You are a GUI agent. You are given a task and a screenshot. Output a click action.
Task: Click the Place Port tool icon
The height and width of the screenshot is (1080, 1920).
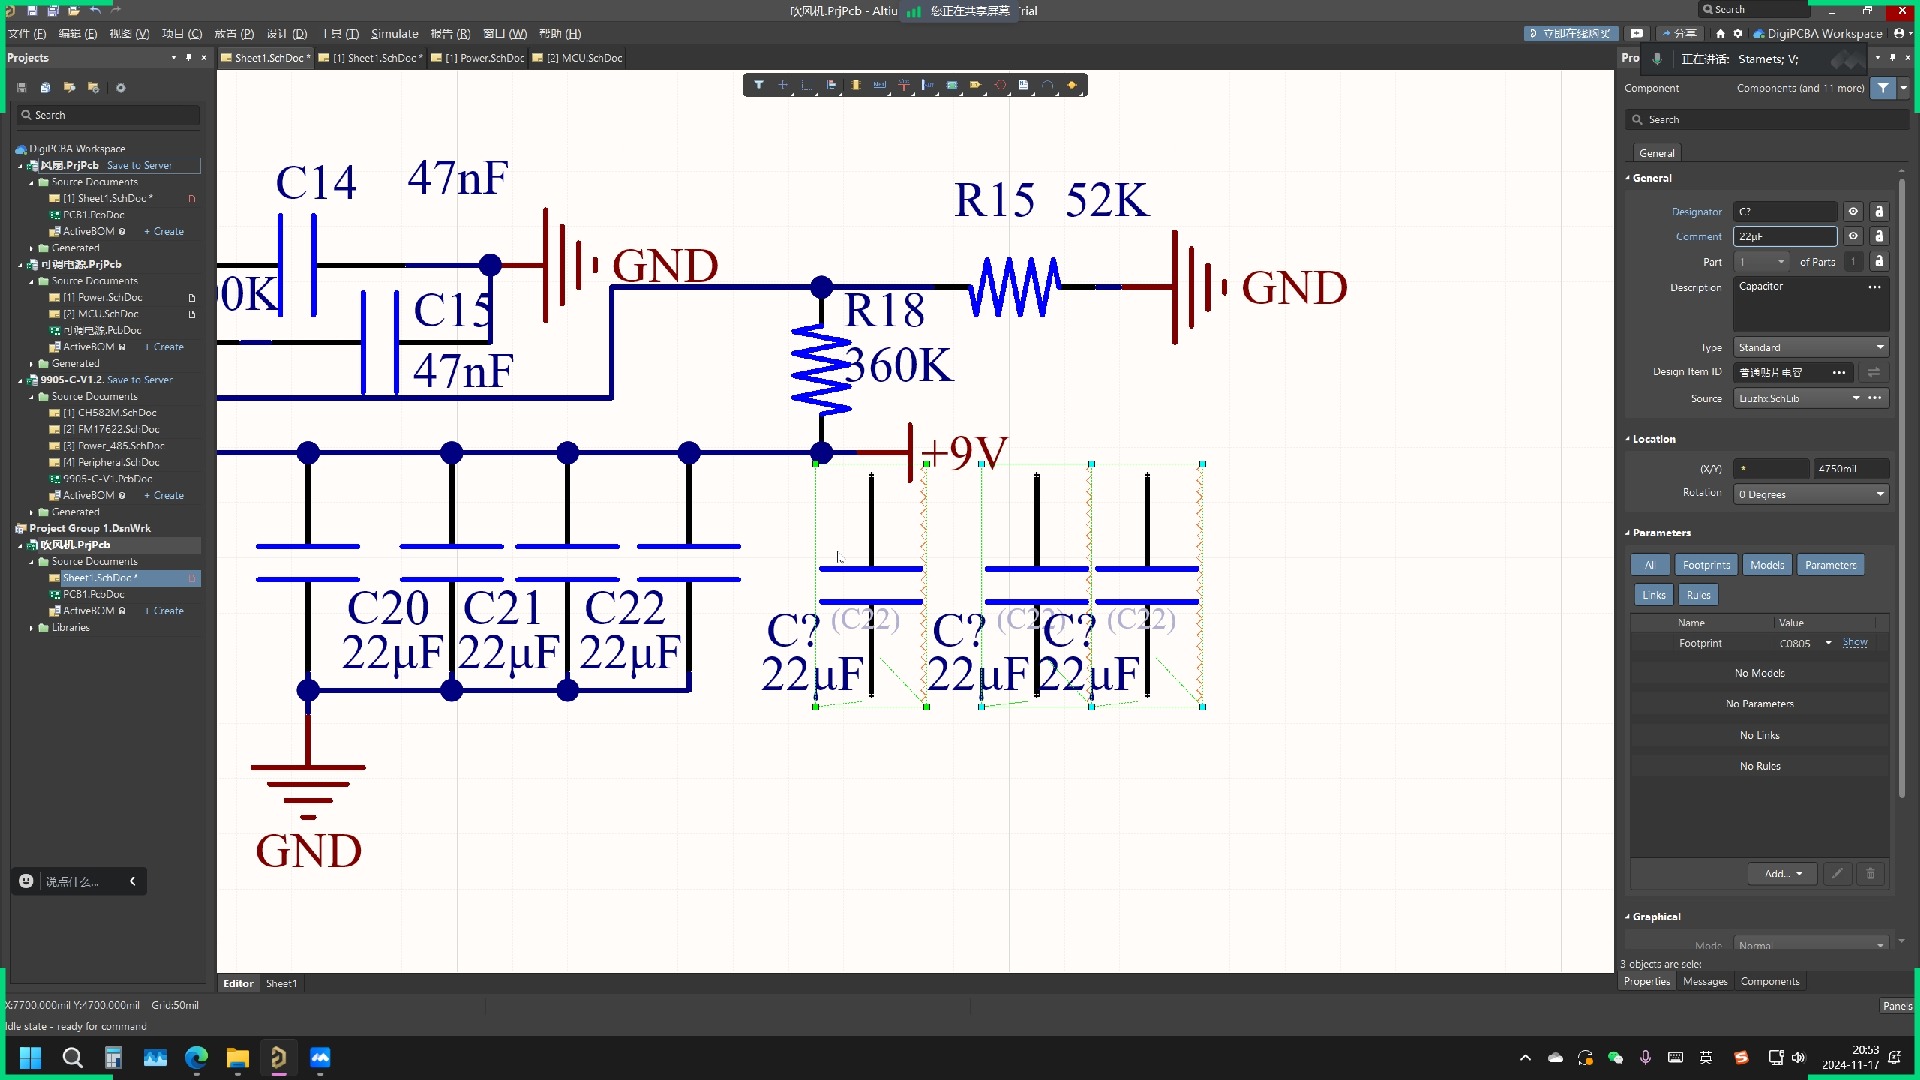[x=976, y=85]
